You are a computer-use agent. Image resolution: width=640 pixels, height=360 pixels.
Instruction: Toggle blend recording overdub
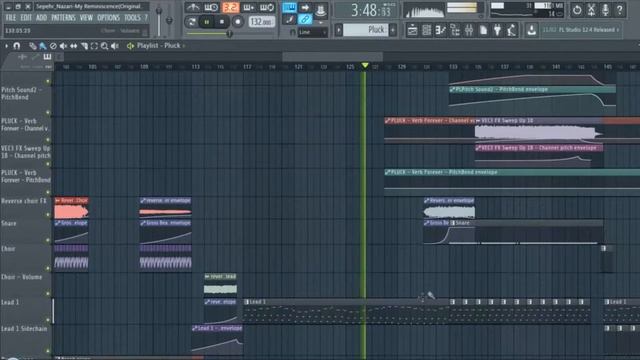249,7
